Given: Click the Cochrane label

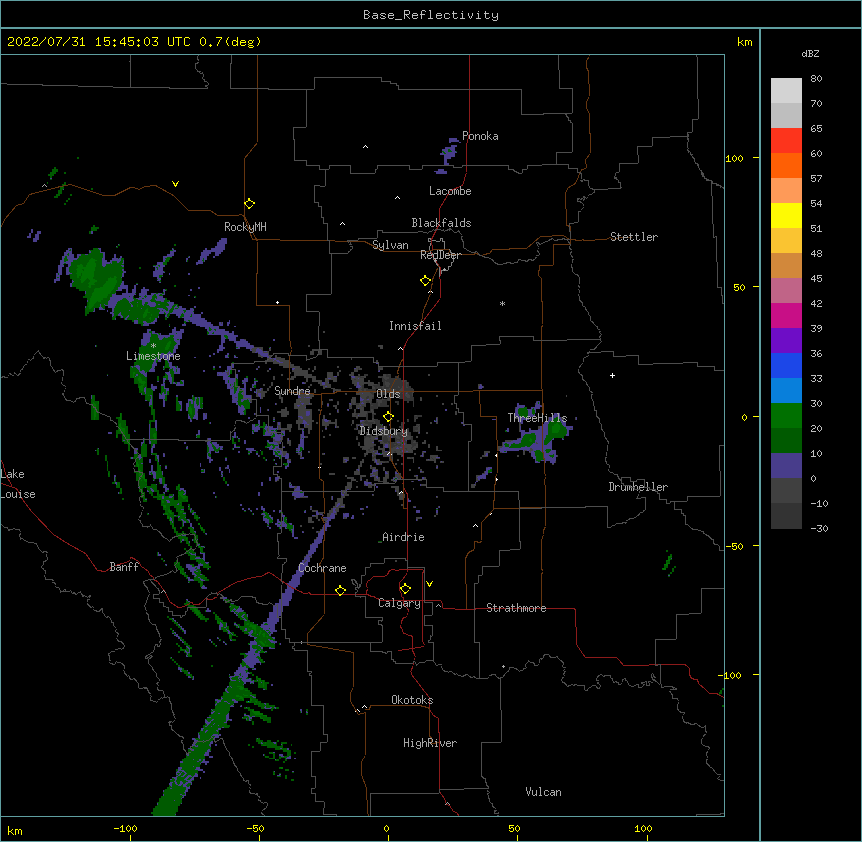Looking at the screenshot, I should (322, 568).
